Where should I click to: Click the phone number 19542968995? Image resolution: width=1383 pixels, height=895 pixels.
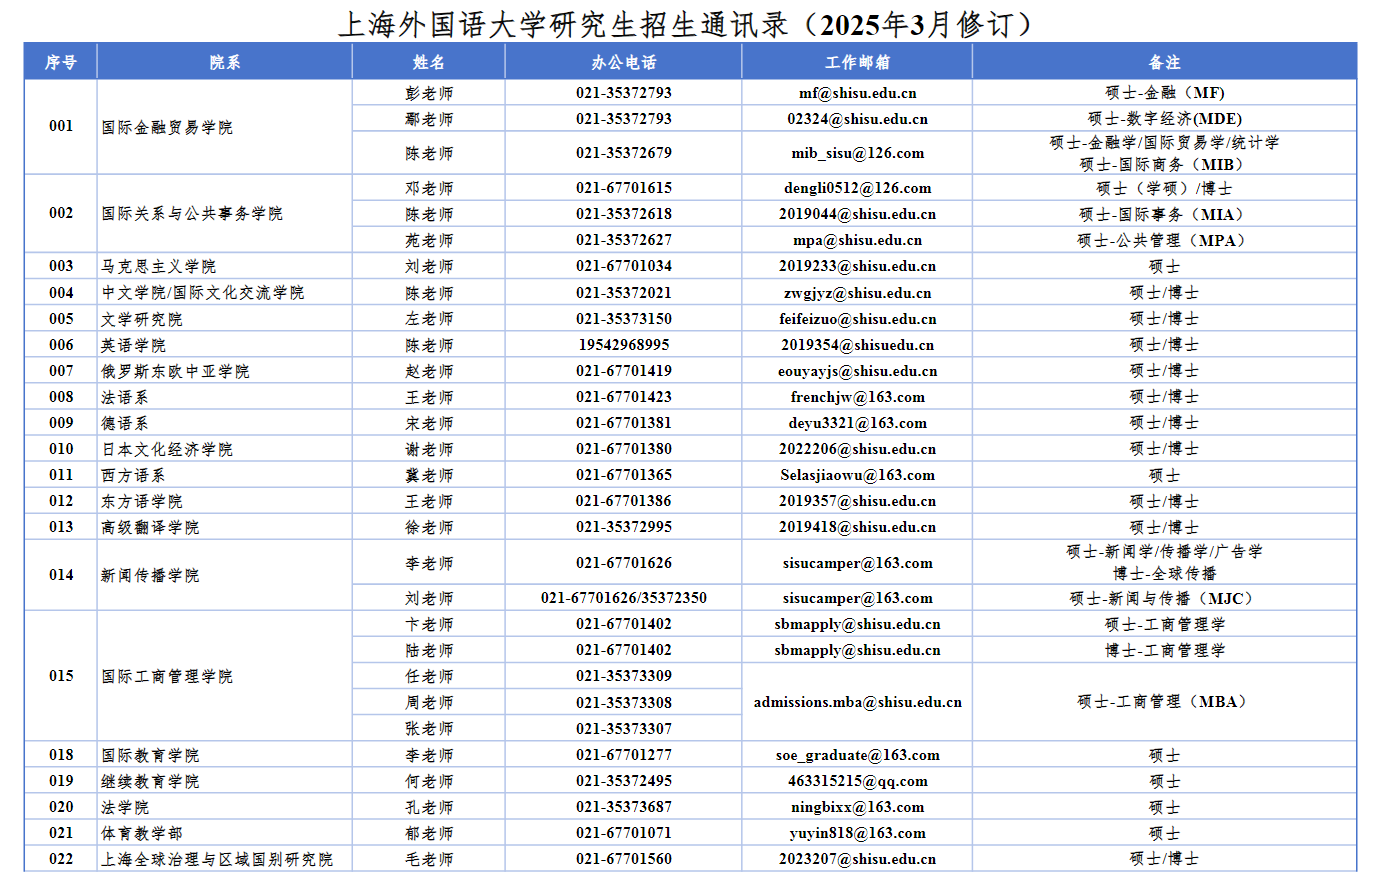coord(623,345)
